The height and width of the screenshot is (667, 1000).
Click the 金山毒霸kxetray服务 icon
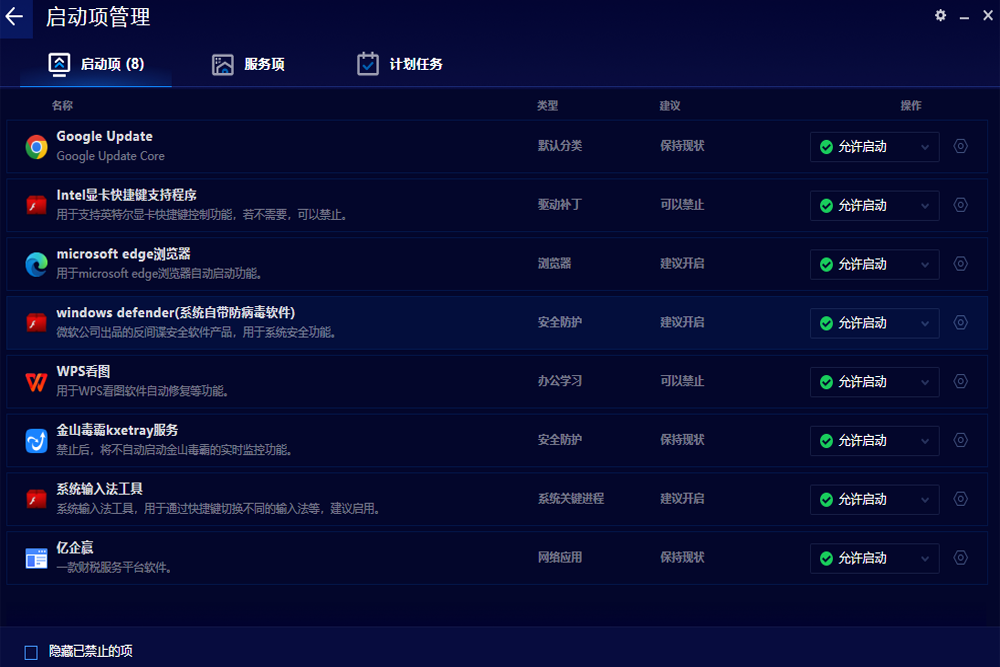pyautogui.click(x=37, y=441)
